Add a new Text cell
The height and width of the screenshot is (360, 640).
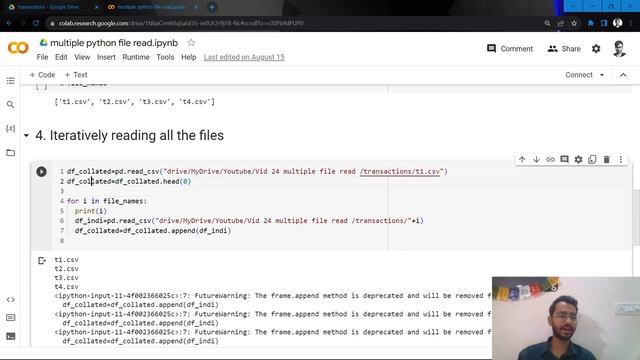[x=76, y=75]
